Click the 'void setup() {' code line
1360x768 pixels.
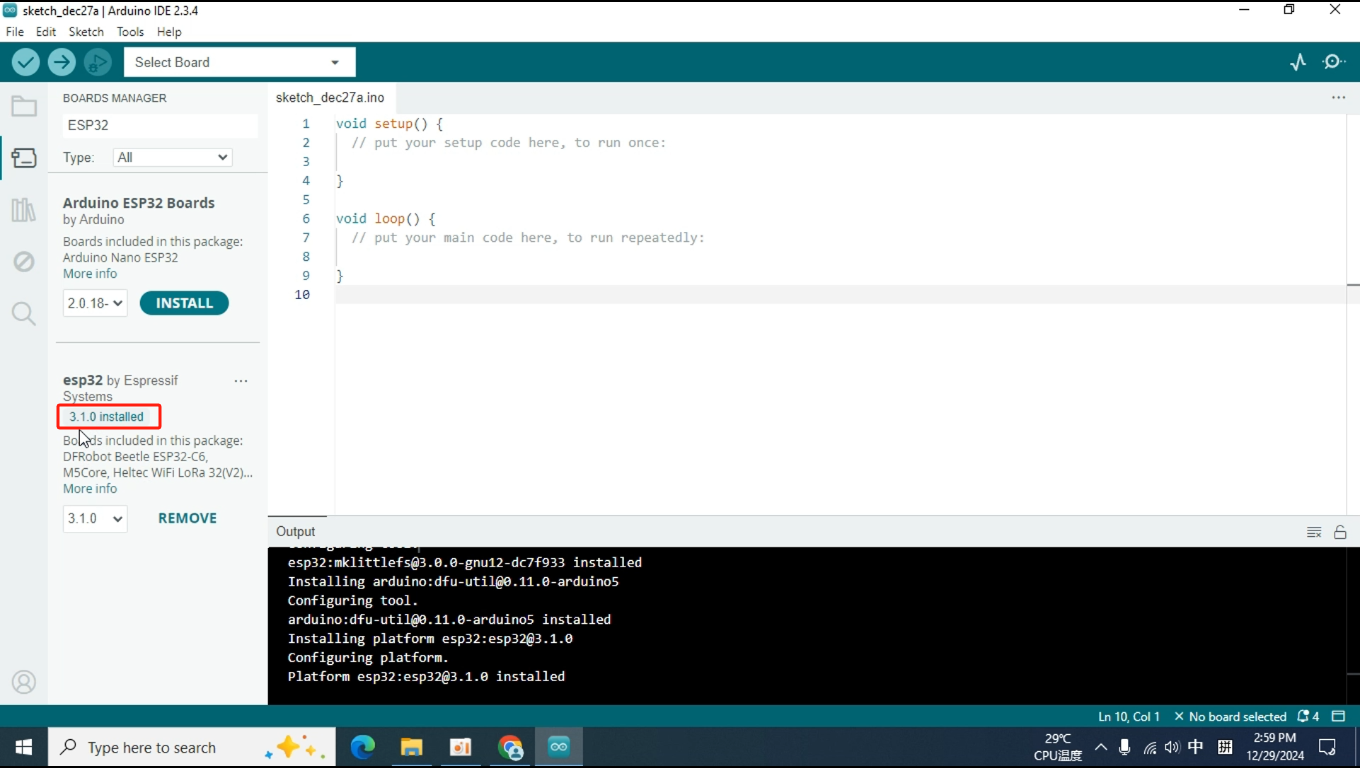[389, 124]
